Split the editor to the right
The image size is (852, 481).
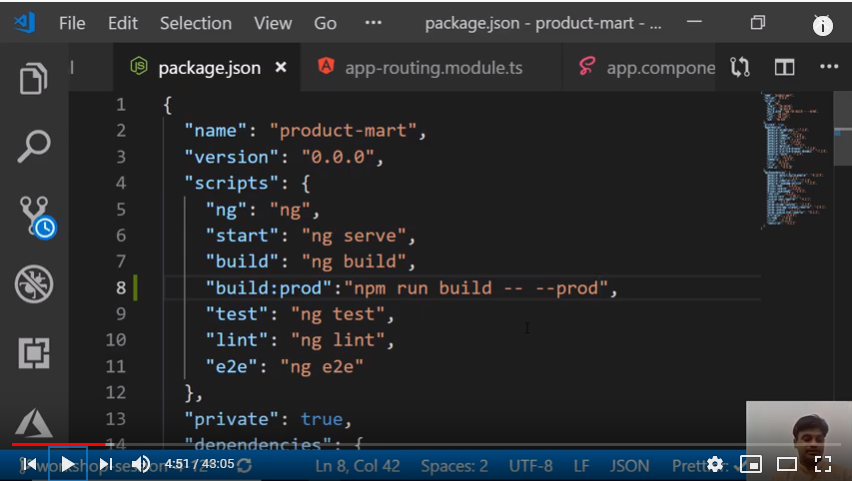pyautogui.click(x=785, y=68)
